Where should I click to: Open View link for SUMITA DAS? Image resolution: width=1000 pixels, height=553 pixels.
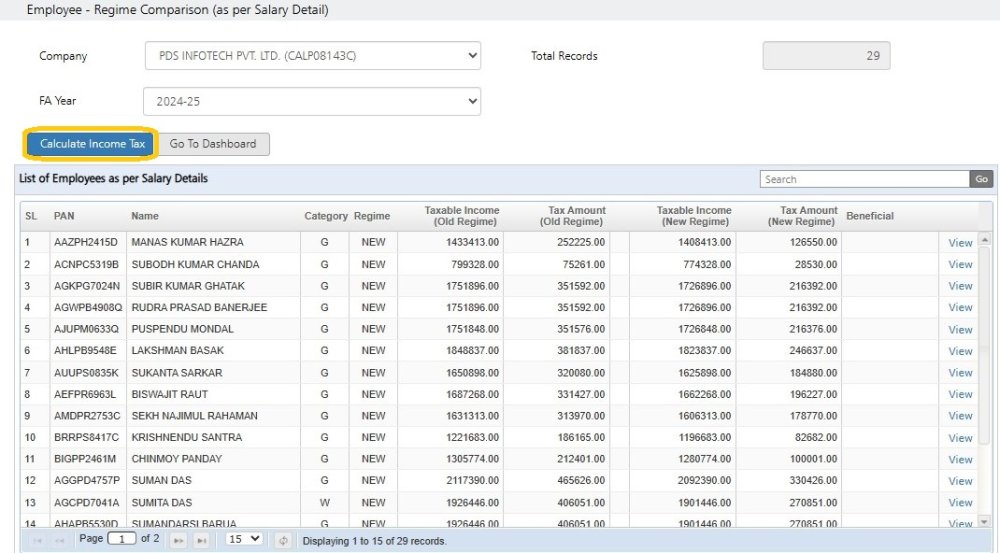pos(960,503)
